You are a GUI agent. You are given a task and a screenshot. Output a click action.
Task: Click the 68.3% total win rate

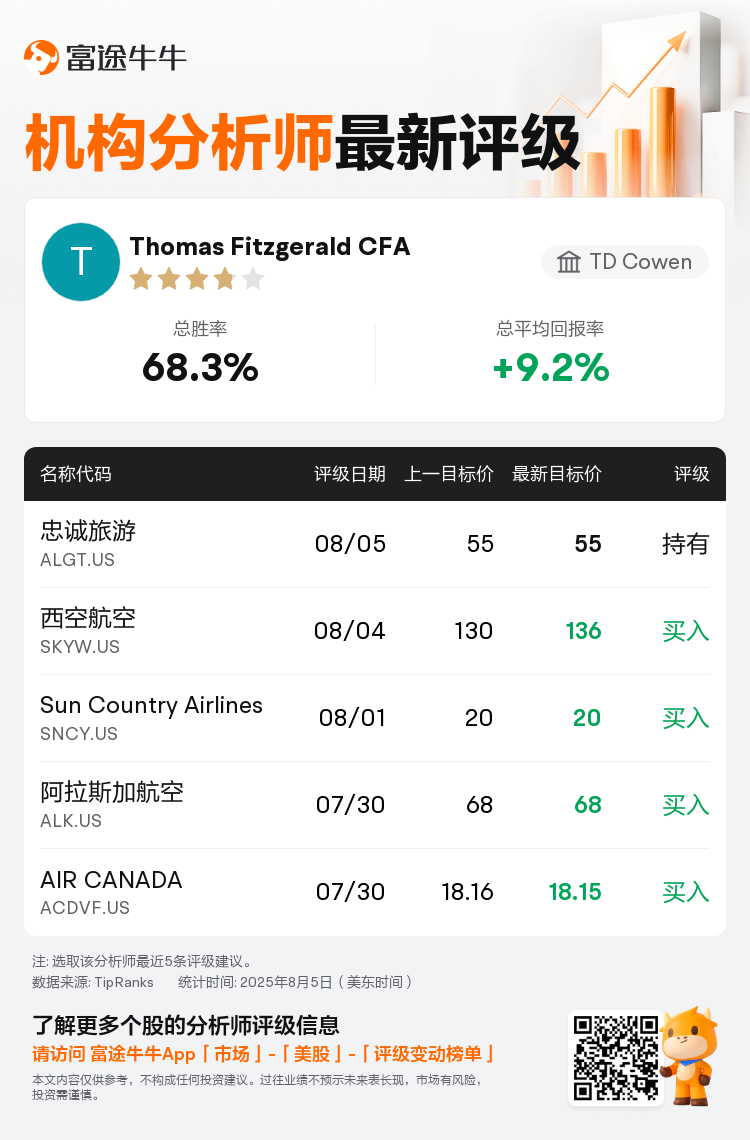(x=200, y=367)
